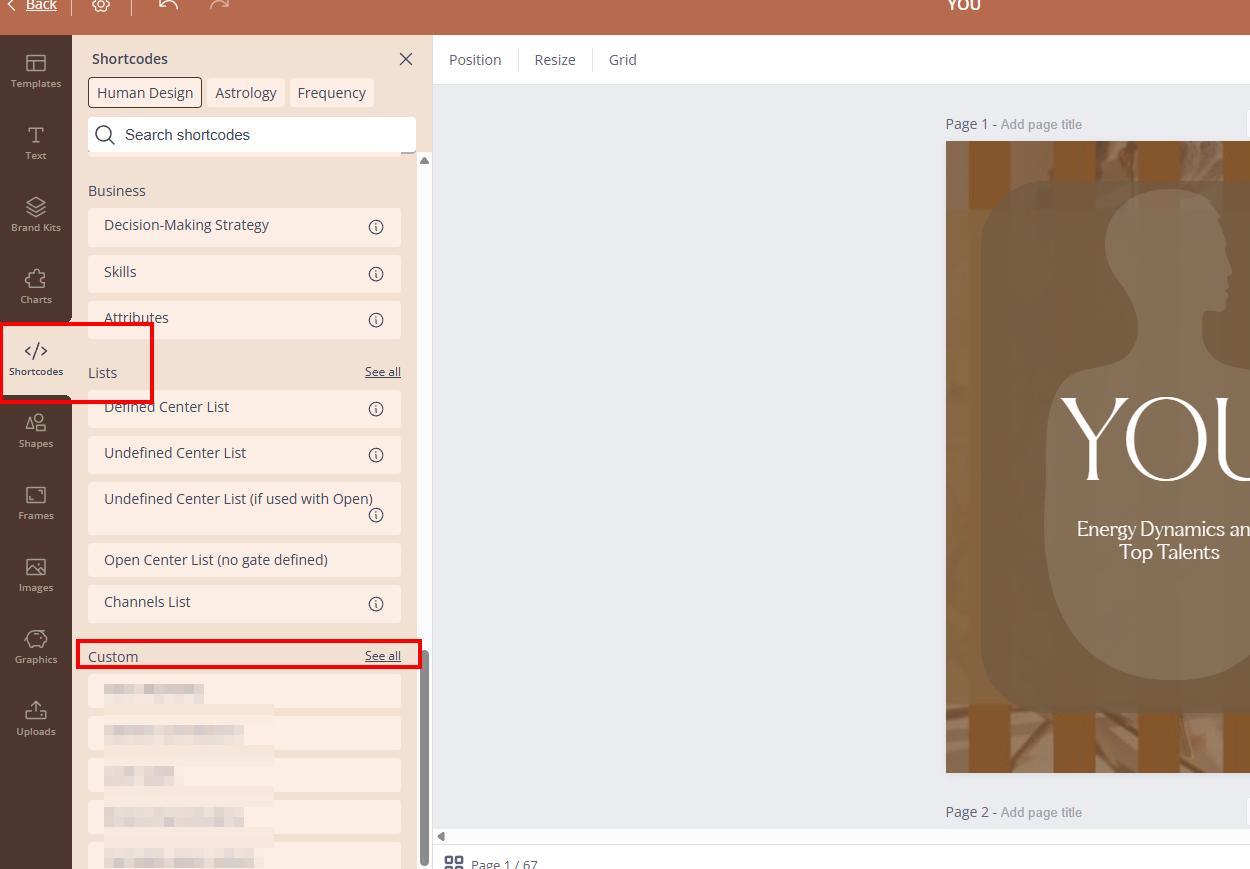Image resolution: width=1250 pixels, height=869 pixels.
Task: Insert the Channels List shortcode
Action: click(x=147, y=602)
